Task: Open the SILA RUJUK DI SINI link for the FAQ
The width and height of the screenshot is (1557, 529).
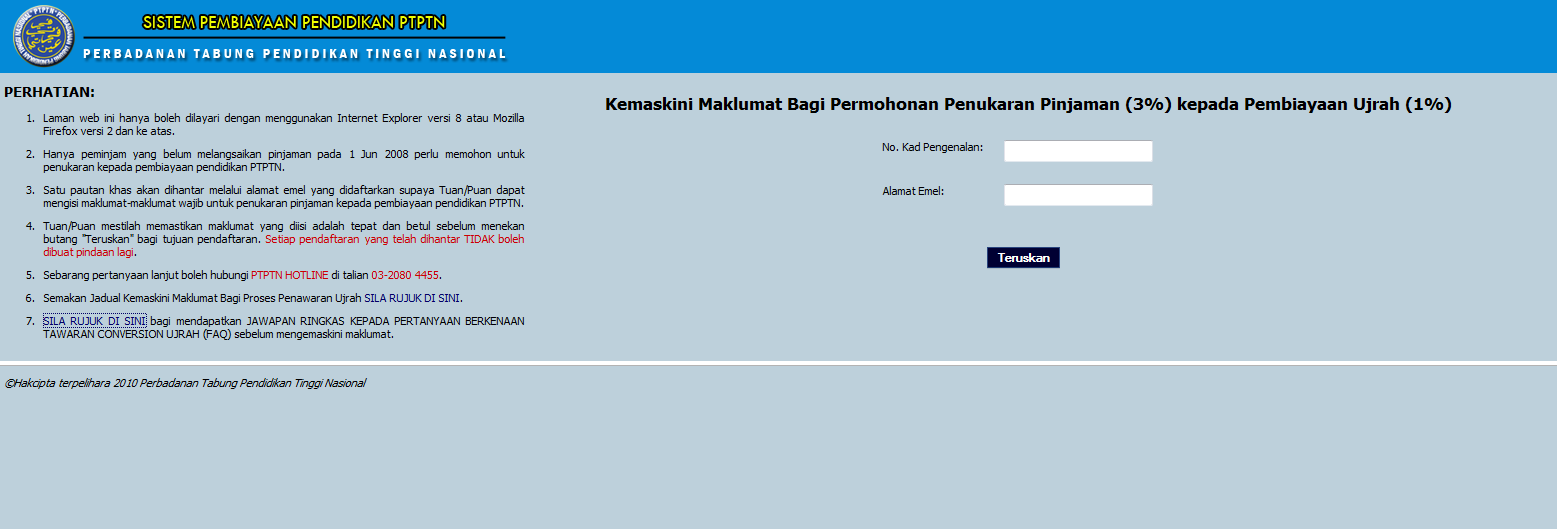Action: (x=95, y=321)
